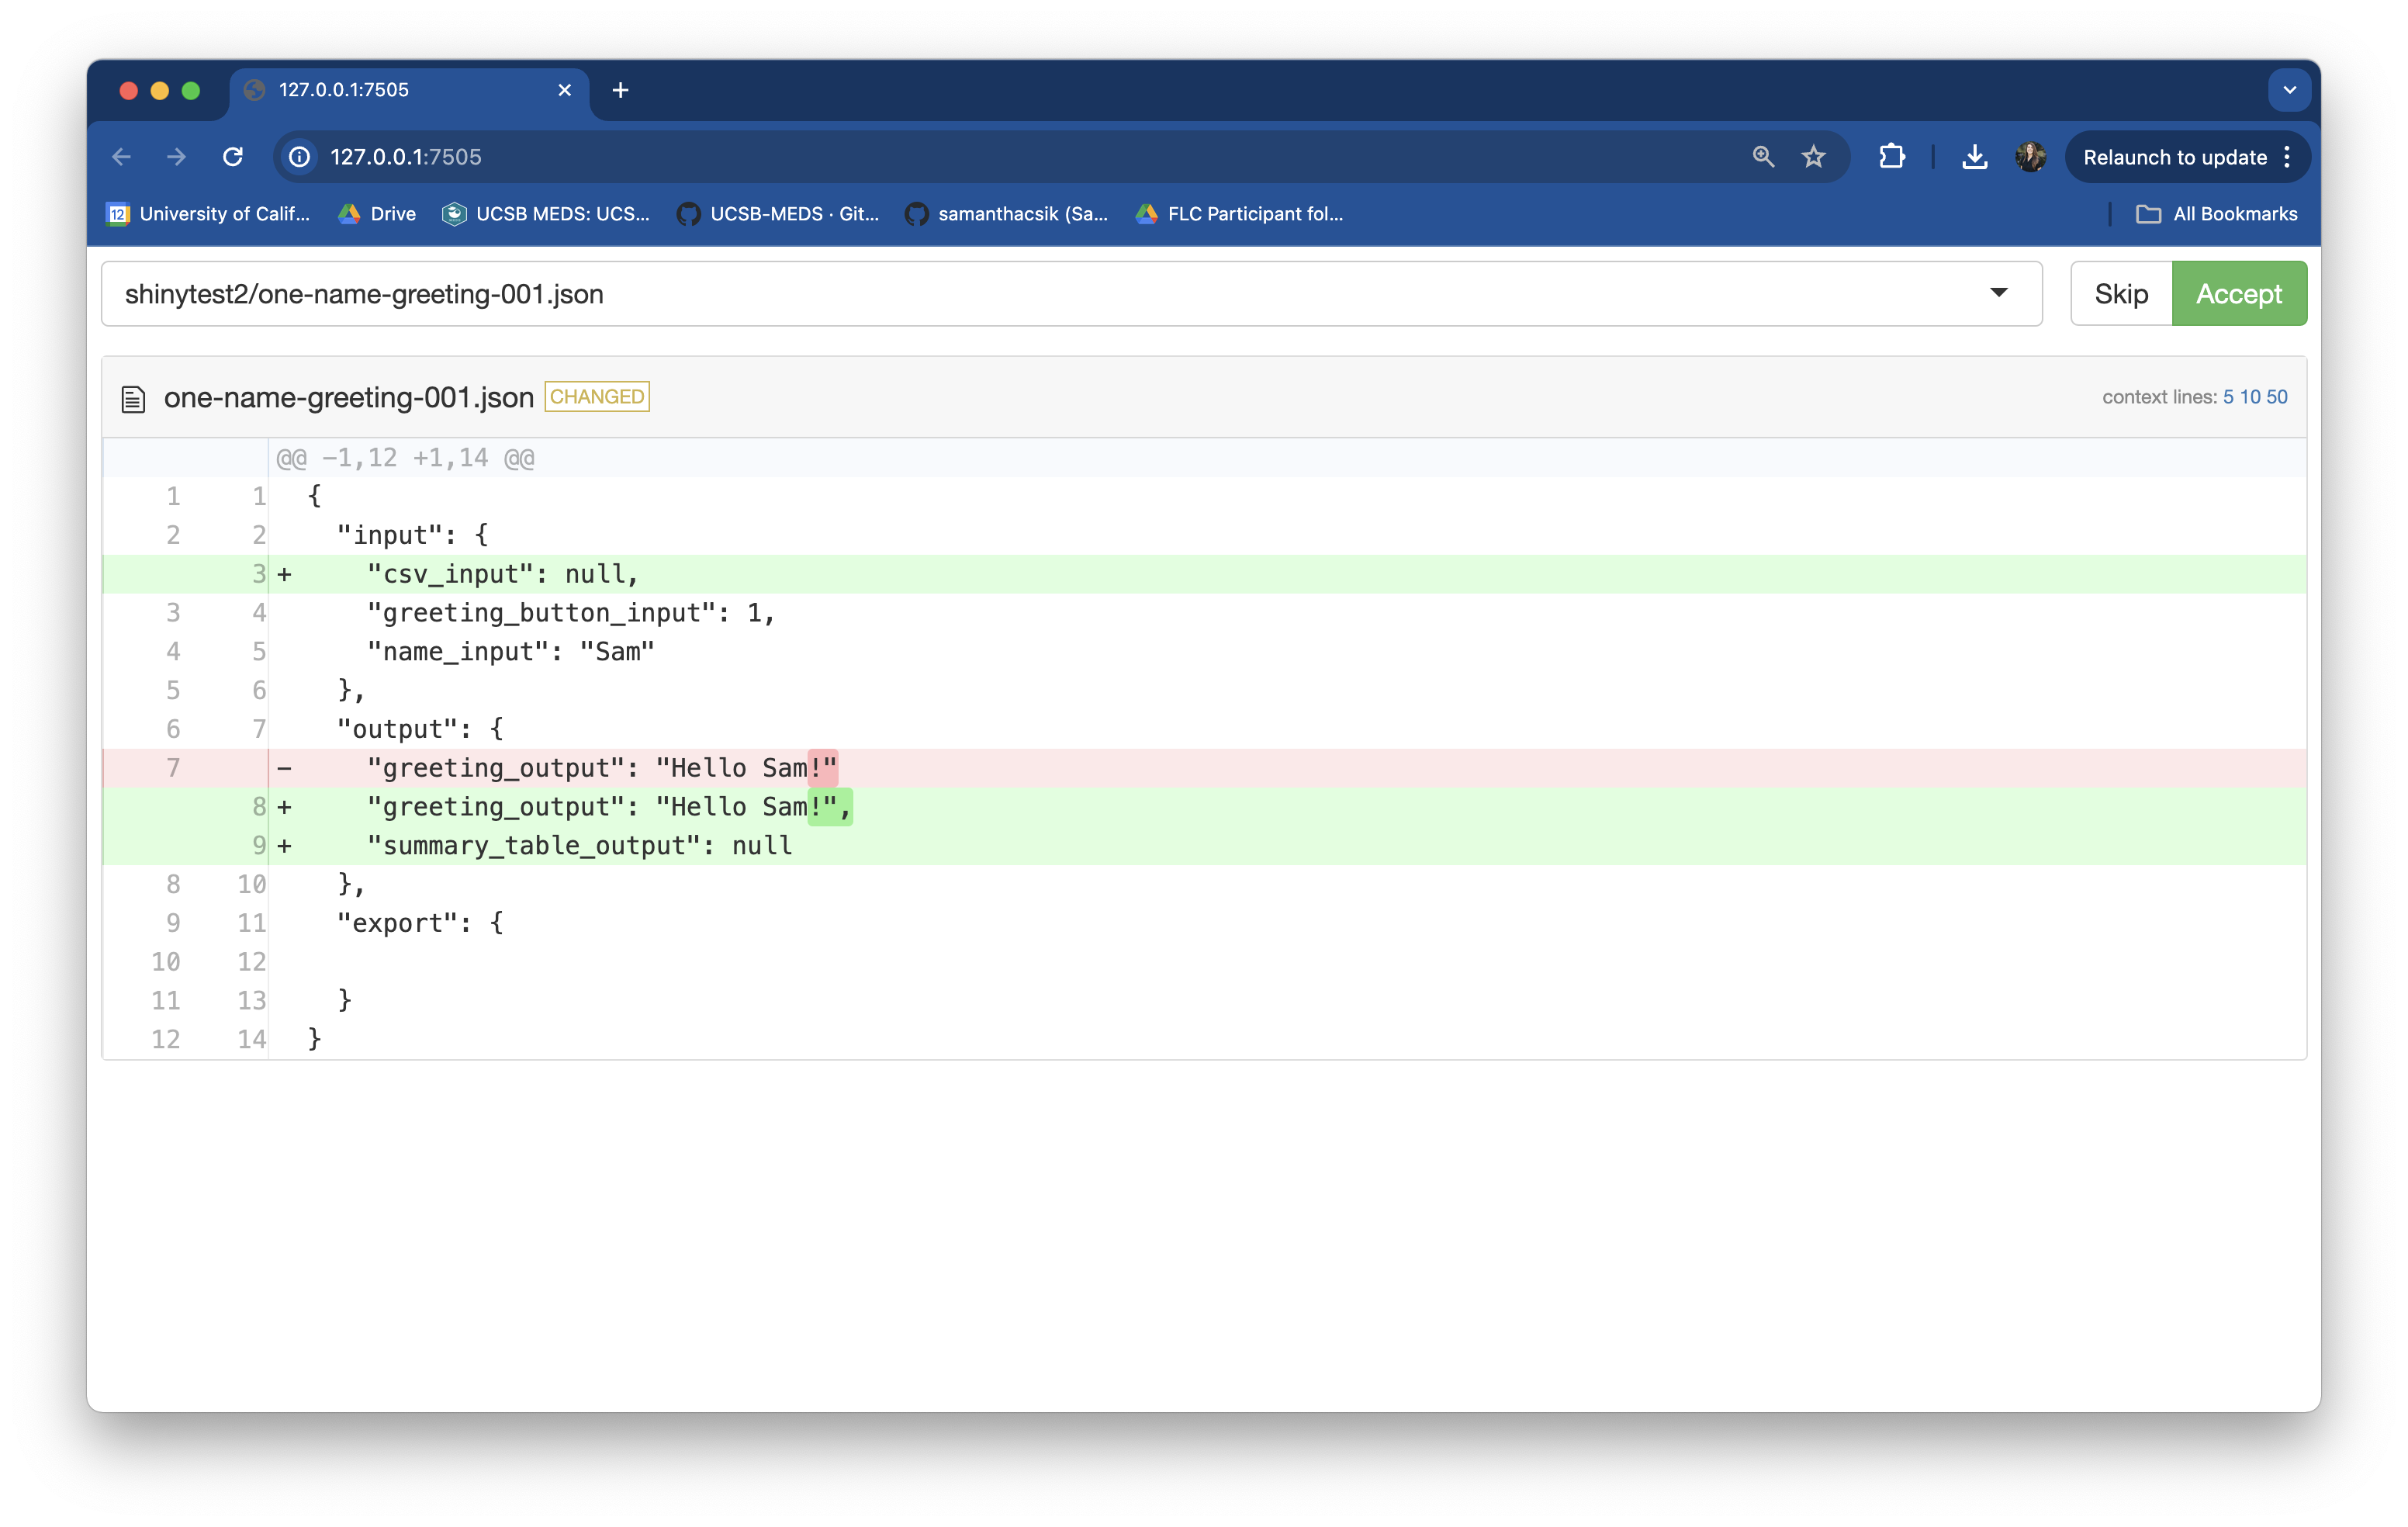2408x1527 pixels.
Task: Set context lines to 10
Action: [x=2250, y=397]
